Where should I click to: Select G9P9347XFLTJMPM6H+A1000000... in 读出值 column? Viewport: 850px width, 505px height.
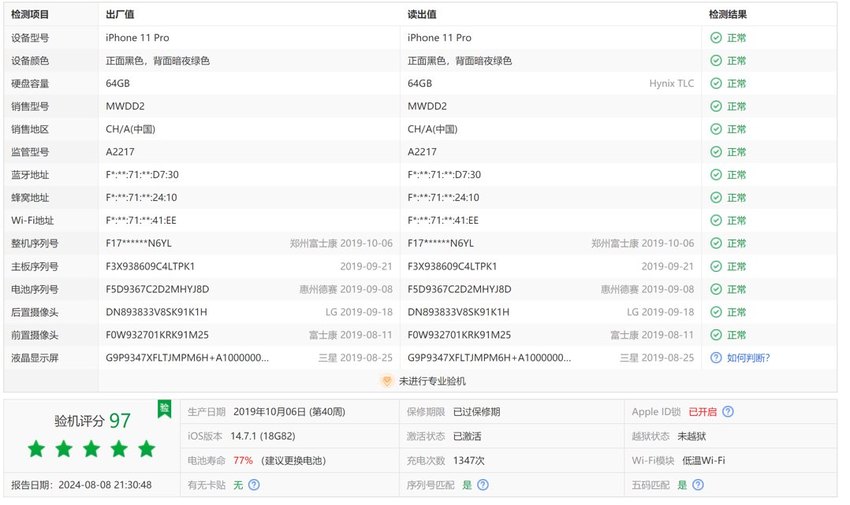489,358
